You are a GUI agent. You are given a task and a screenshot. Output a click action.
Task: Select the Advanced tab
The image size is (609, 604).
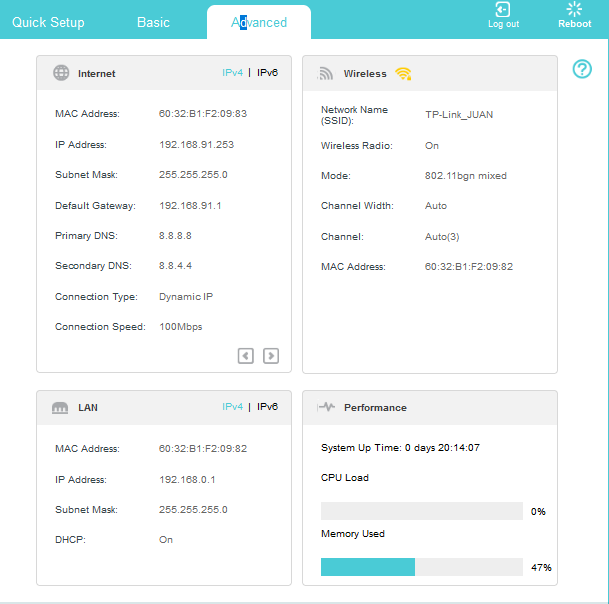click(259, 22)
